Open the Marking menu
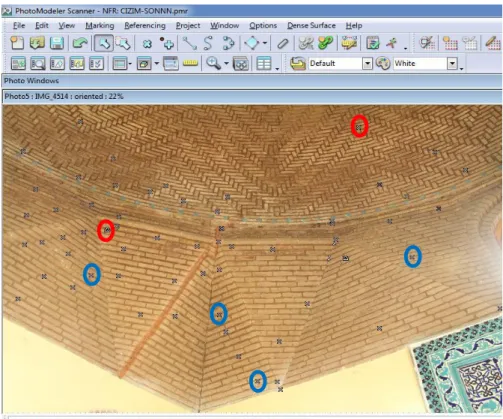Image resolution: width=503 pixels, height=419 pixels. click(100, 25)
